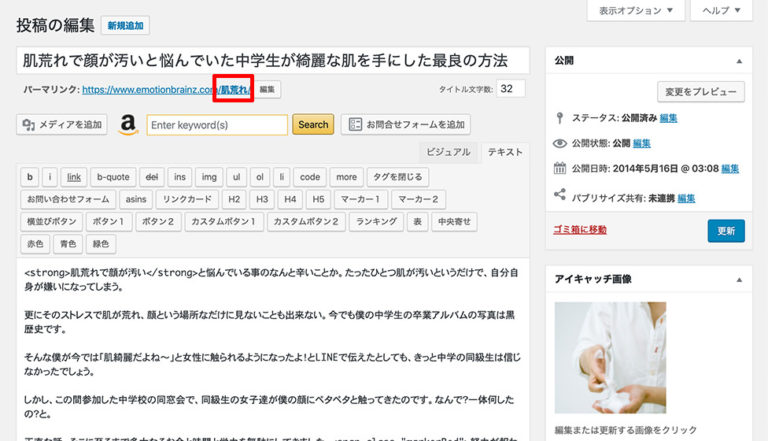Open ヘルプ dropdown

pos(721,11)
